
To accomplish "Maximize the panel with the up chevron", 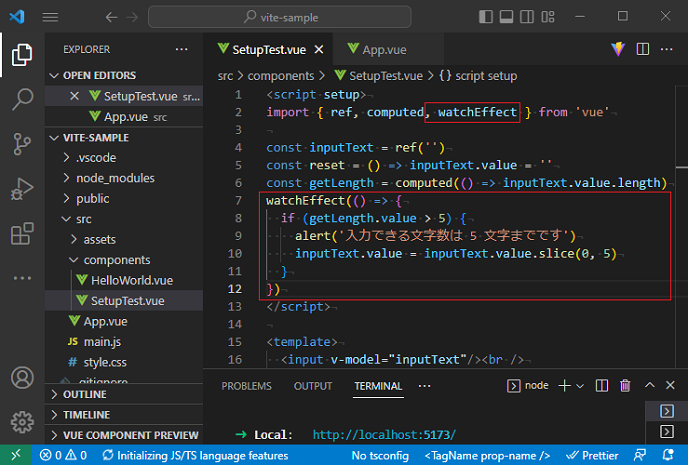I will 649,385.
